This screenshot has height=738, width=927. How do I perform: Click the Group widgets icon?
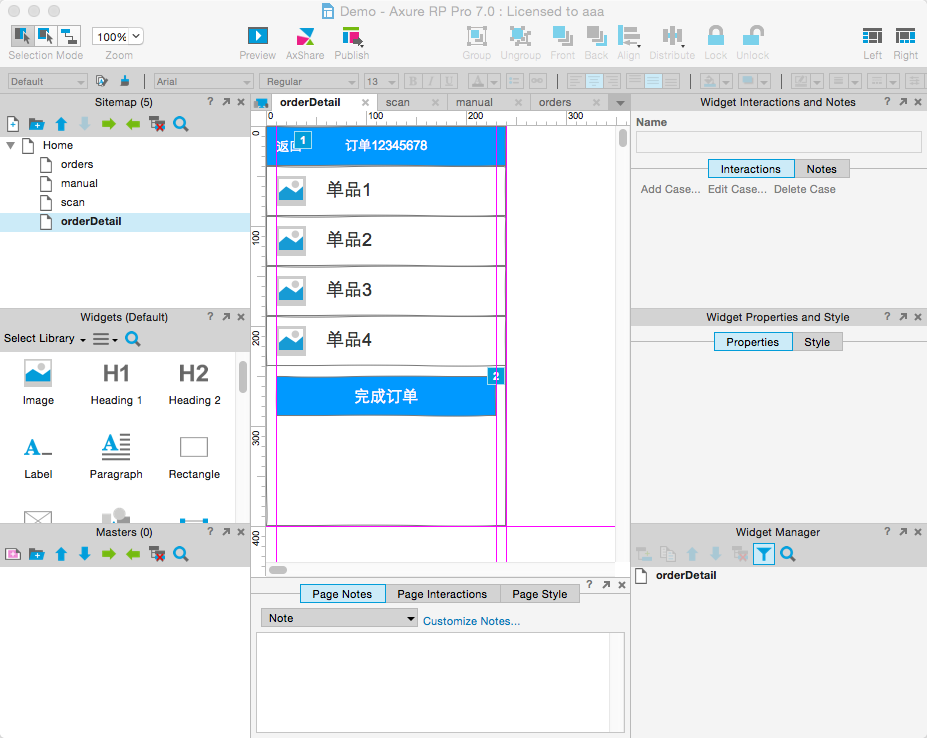[477, 36]
